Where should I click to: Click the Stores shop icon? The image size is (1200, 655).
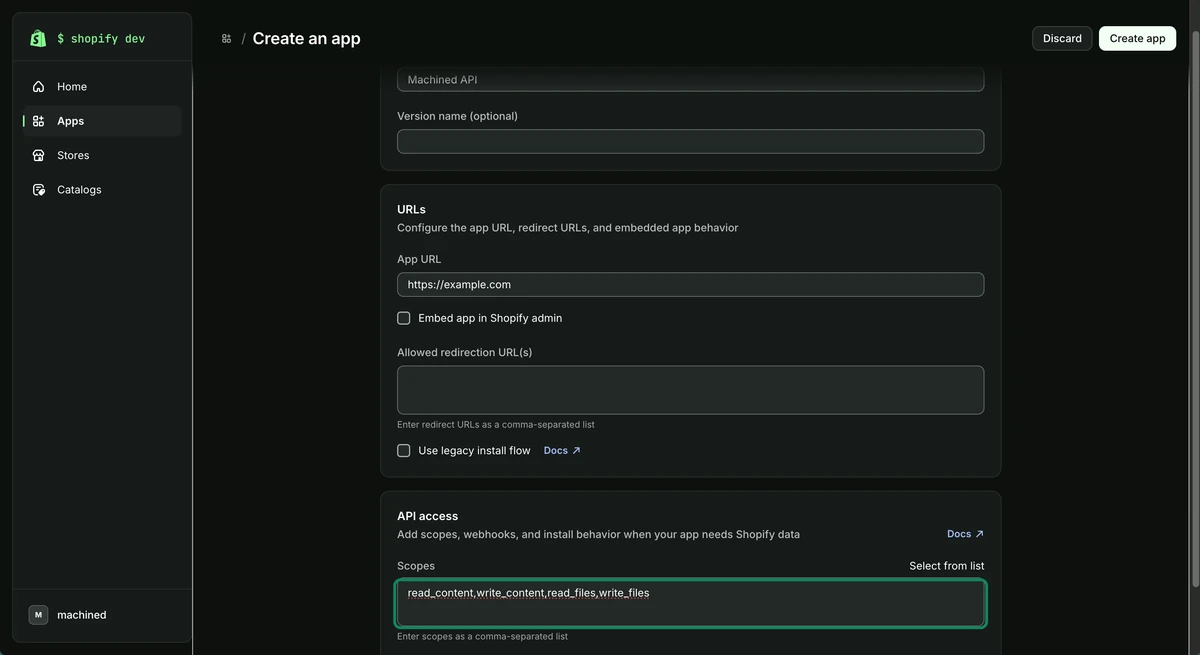tap(38, 155)
